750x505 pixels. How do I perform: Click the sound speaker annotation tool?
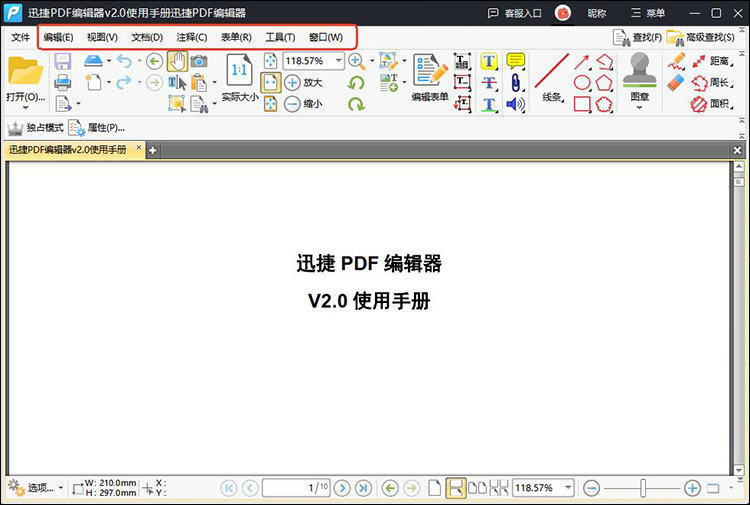click(x=515, y=104)
